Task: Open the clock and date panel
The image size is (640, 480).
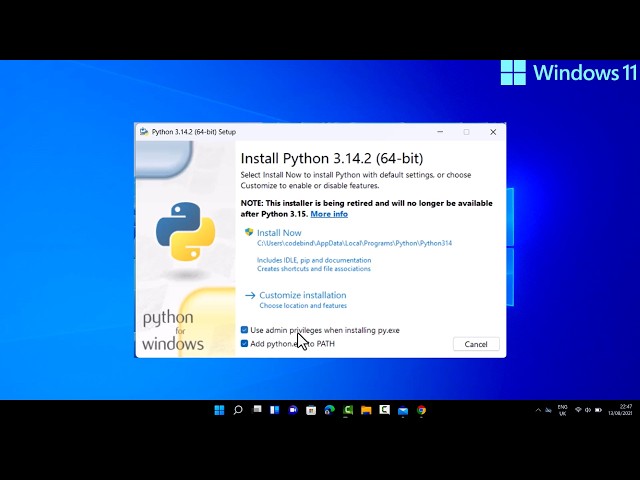Action: coord(620,410)
